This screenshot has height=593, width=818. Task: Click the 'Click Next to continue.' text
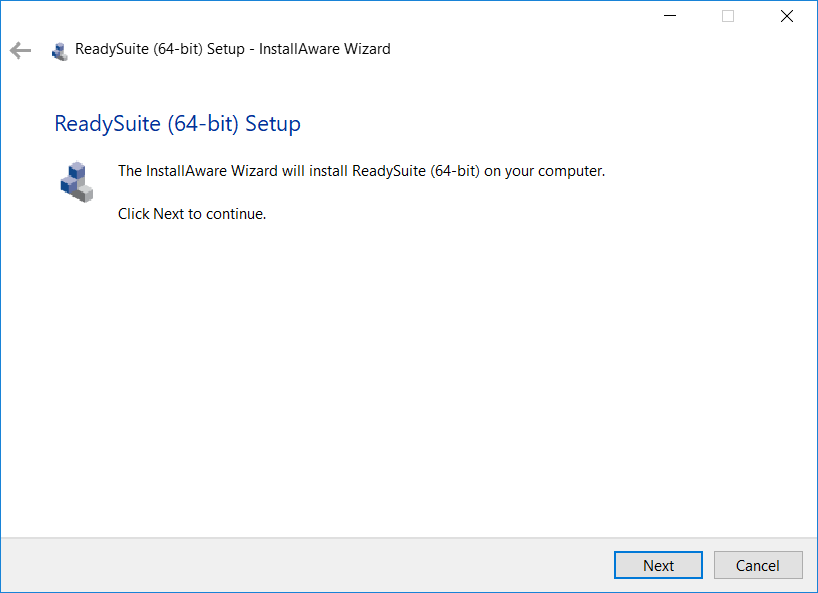coord(192,214)
